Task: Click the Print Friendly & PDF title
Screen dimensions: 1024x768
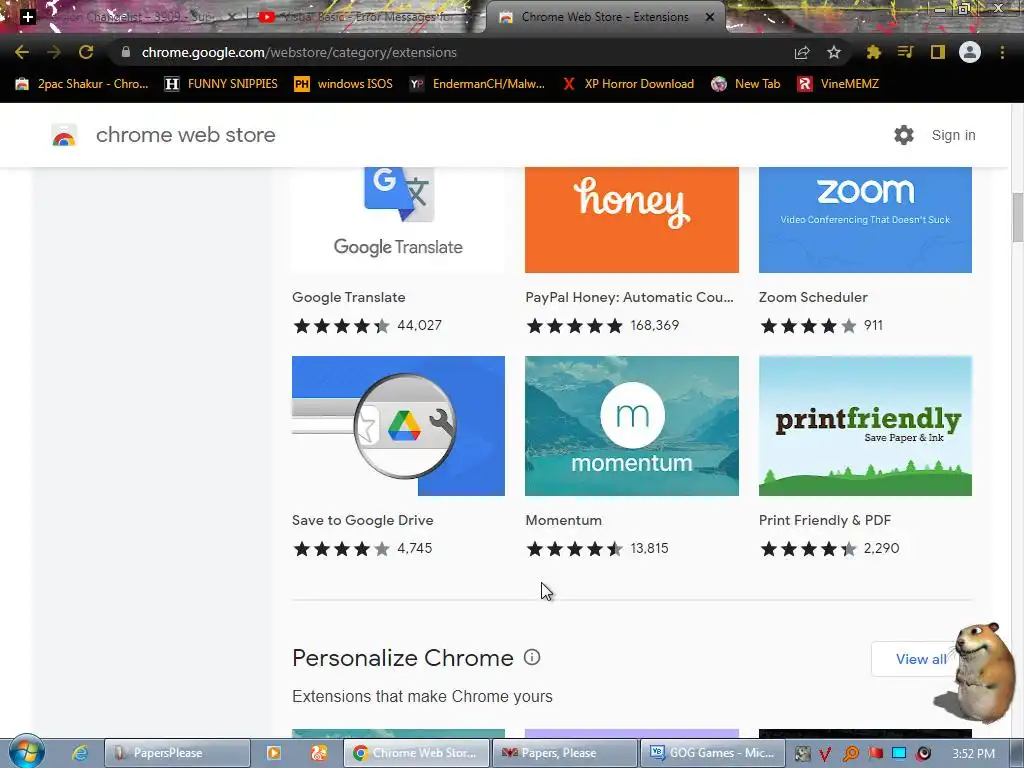Action: [825, 520]
